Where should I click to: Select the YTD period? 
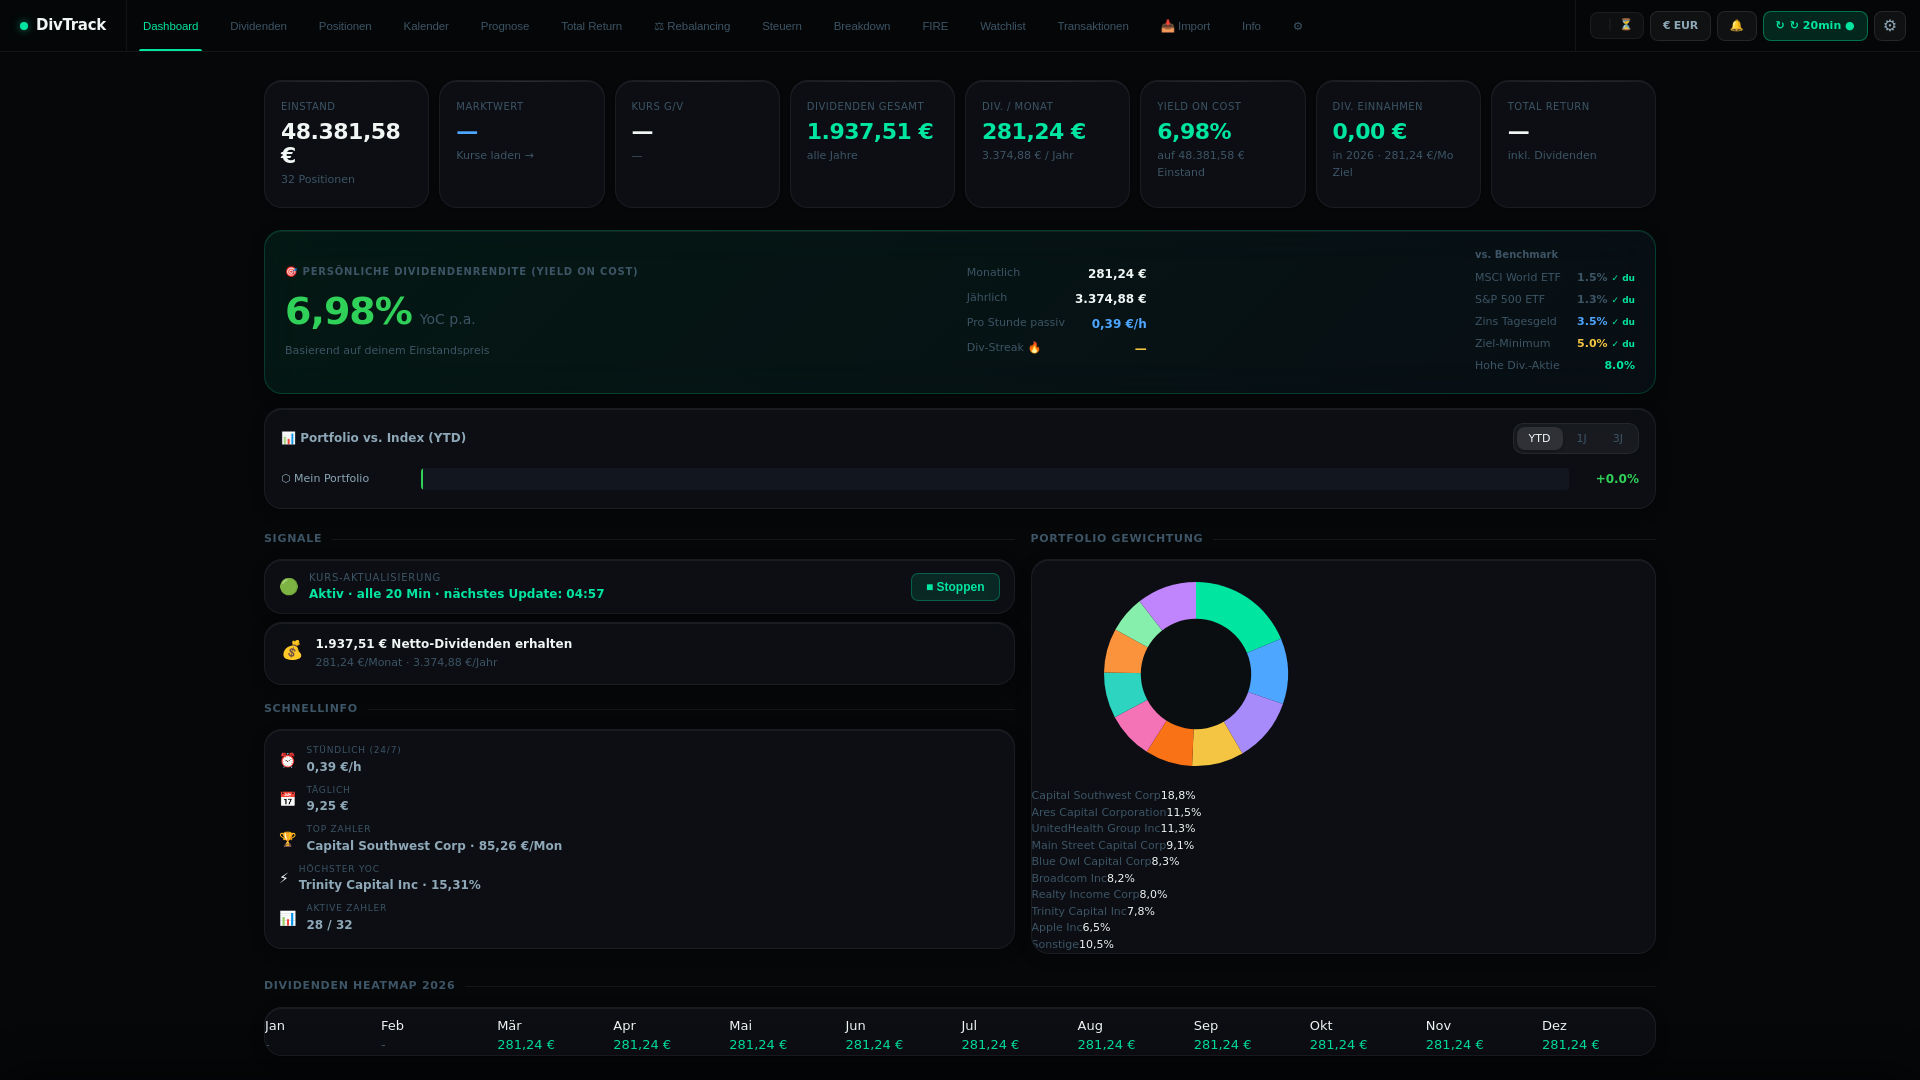[x=1539, y=438]
